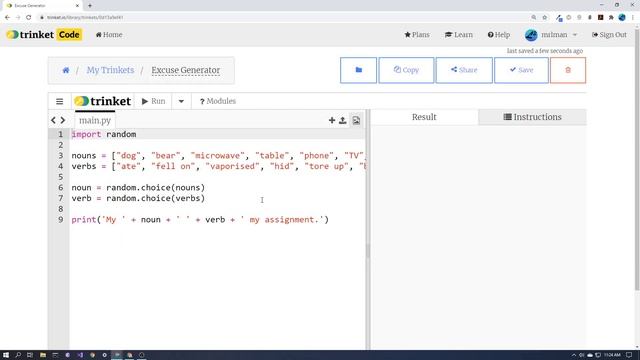Close the Excuse Generator browser tab
The width and height of the screenshot is (640, 360).
(x=78, y=6)
